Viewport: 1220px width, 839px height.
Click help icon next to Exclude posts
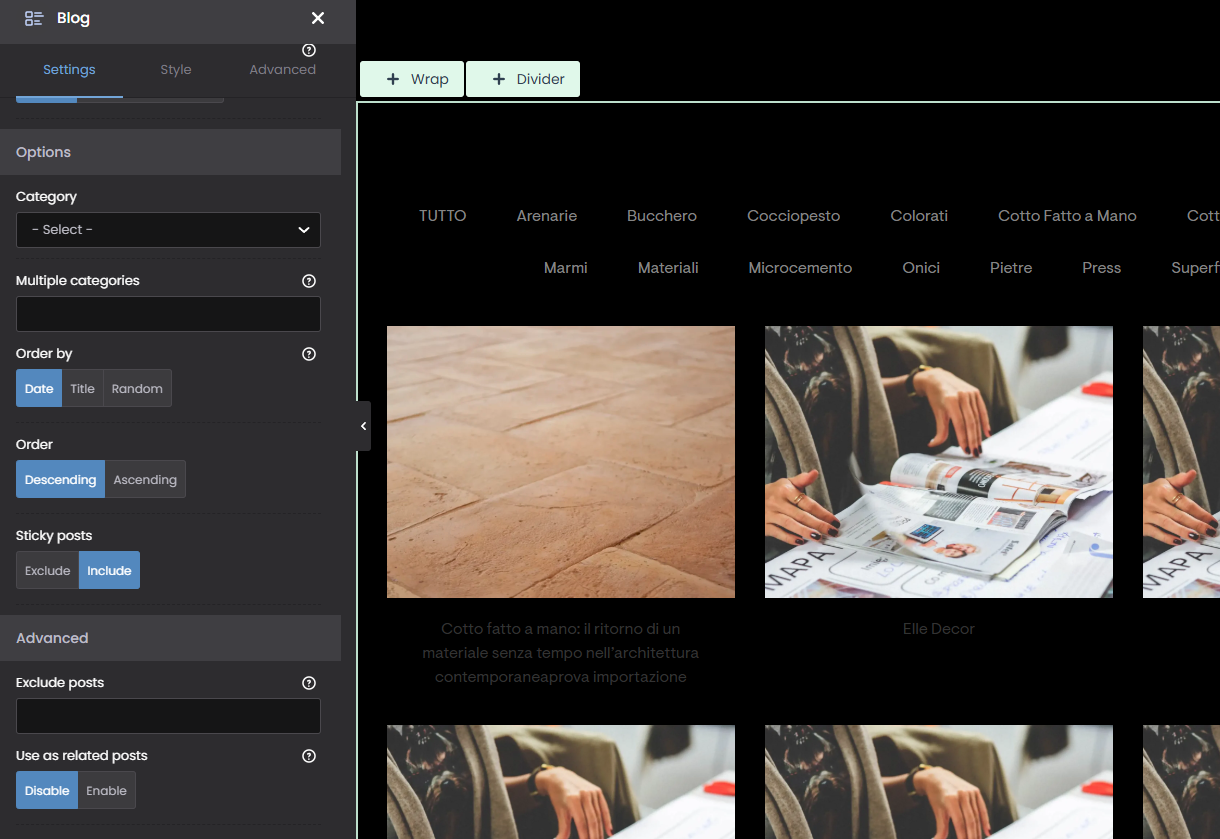pyautogui.click(x=309, y=683)
